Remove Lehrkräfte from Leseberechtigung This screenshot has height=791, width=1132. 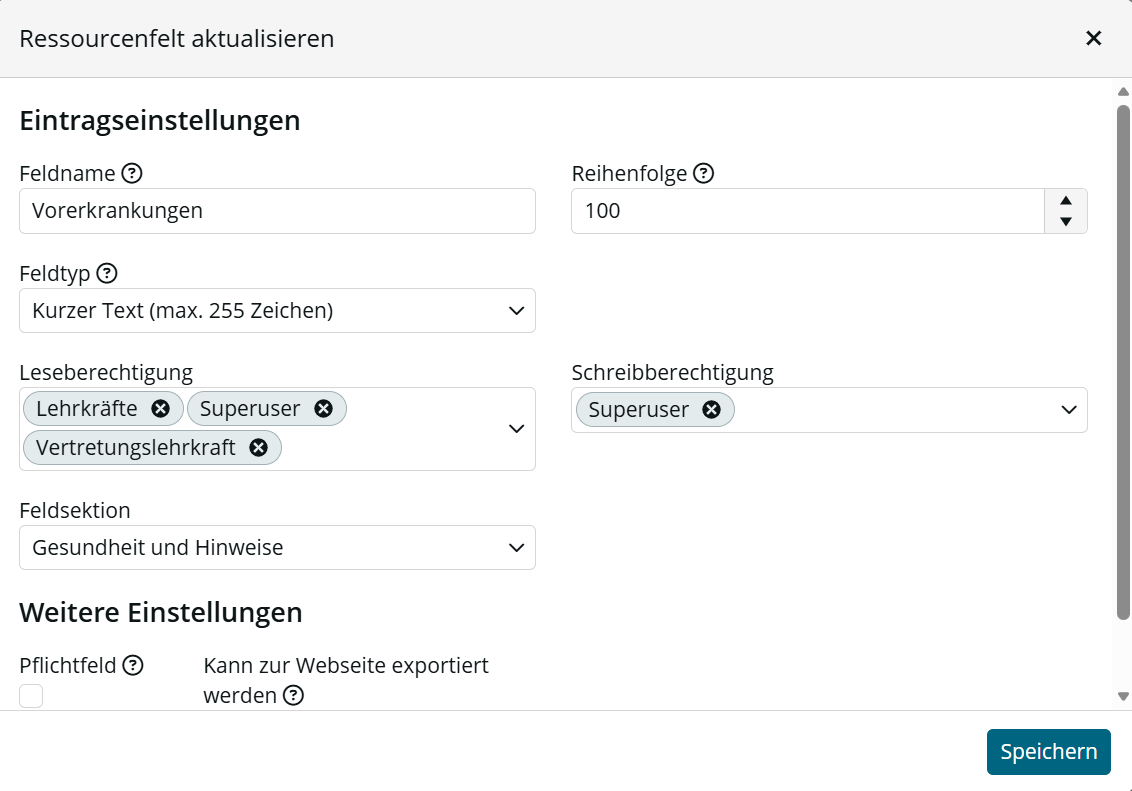160,408
